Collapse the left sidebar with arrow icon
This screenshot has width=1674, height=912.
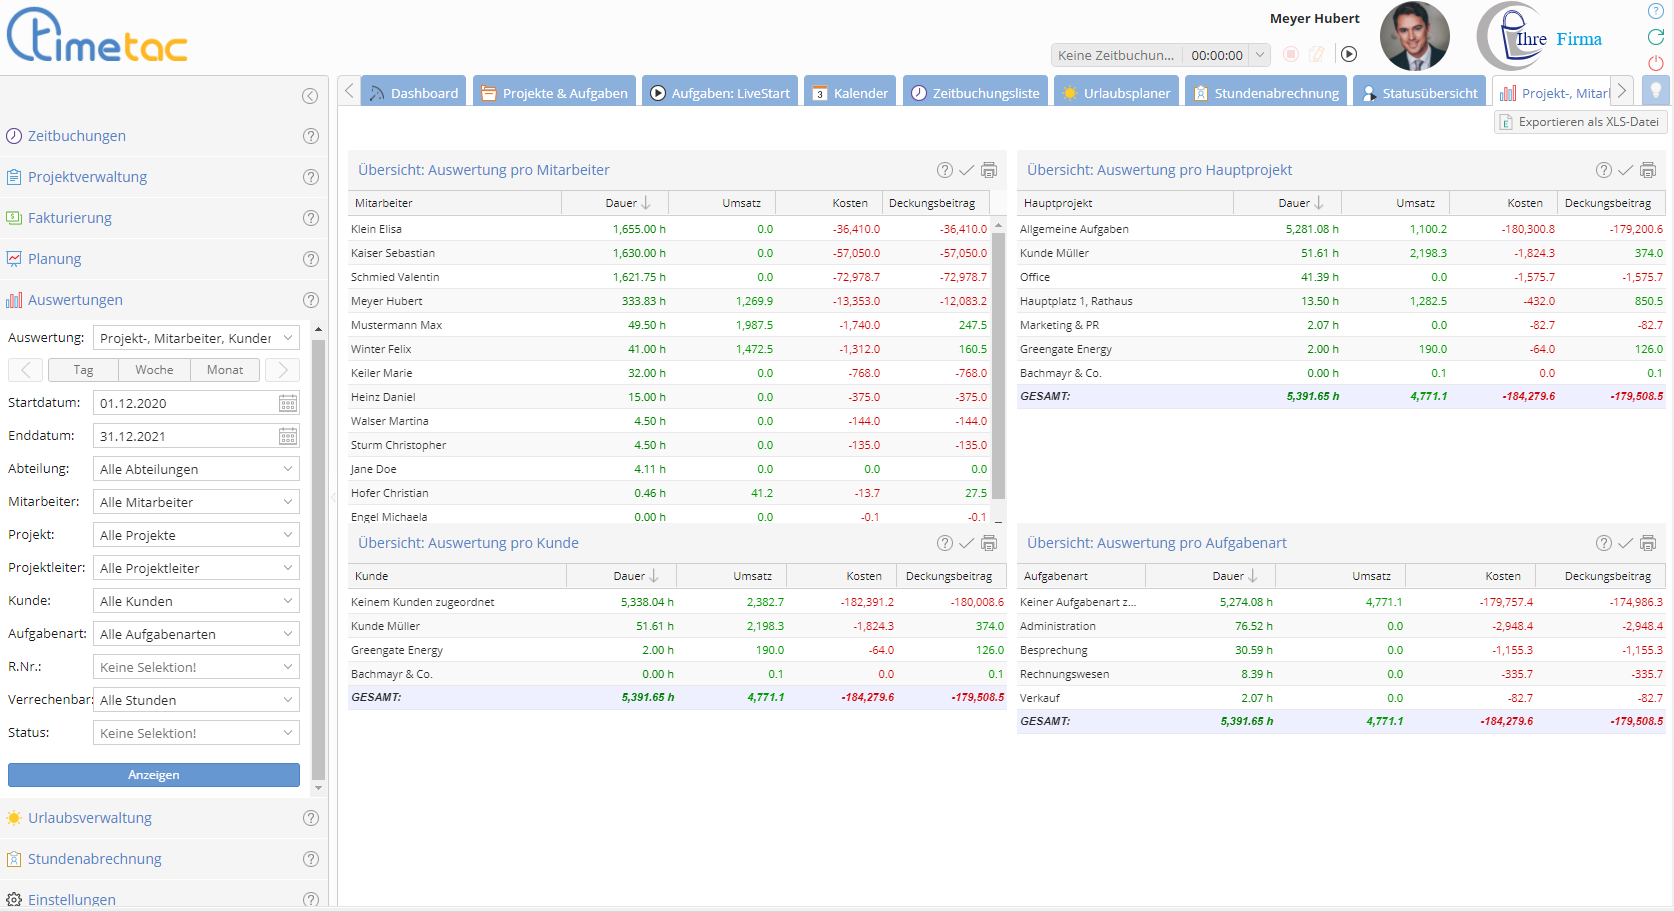point(310,96)
